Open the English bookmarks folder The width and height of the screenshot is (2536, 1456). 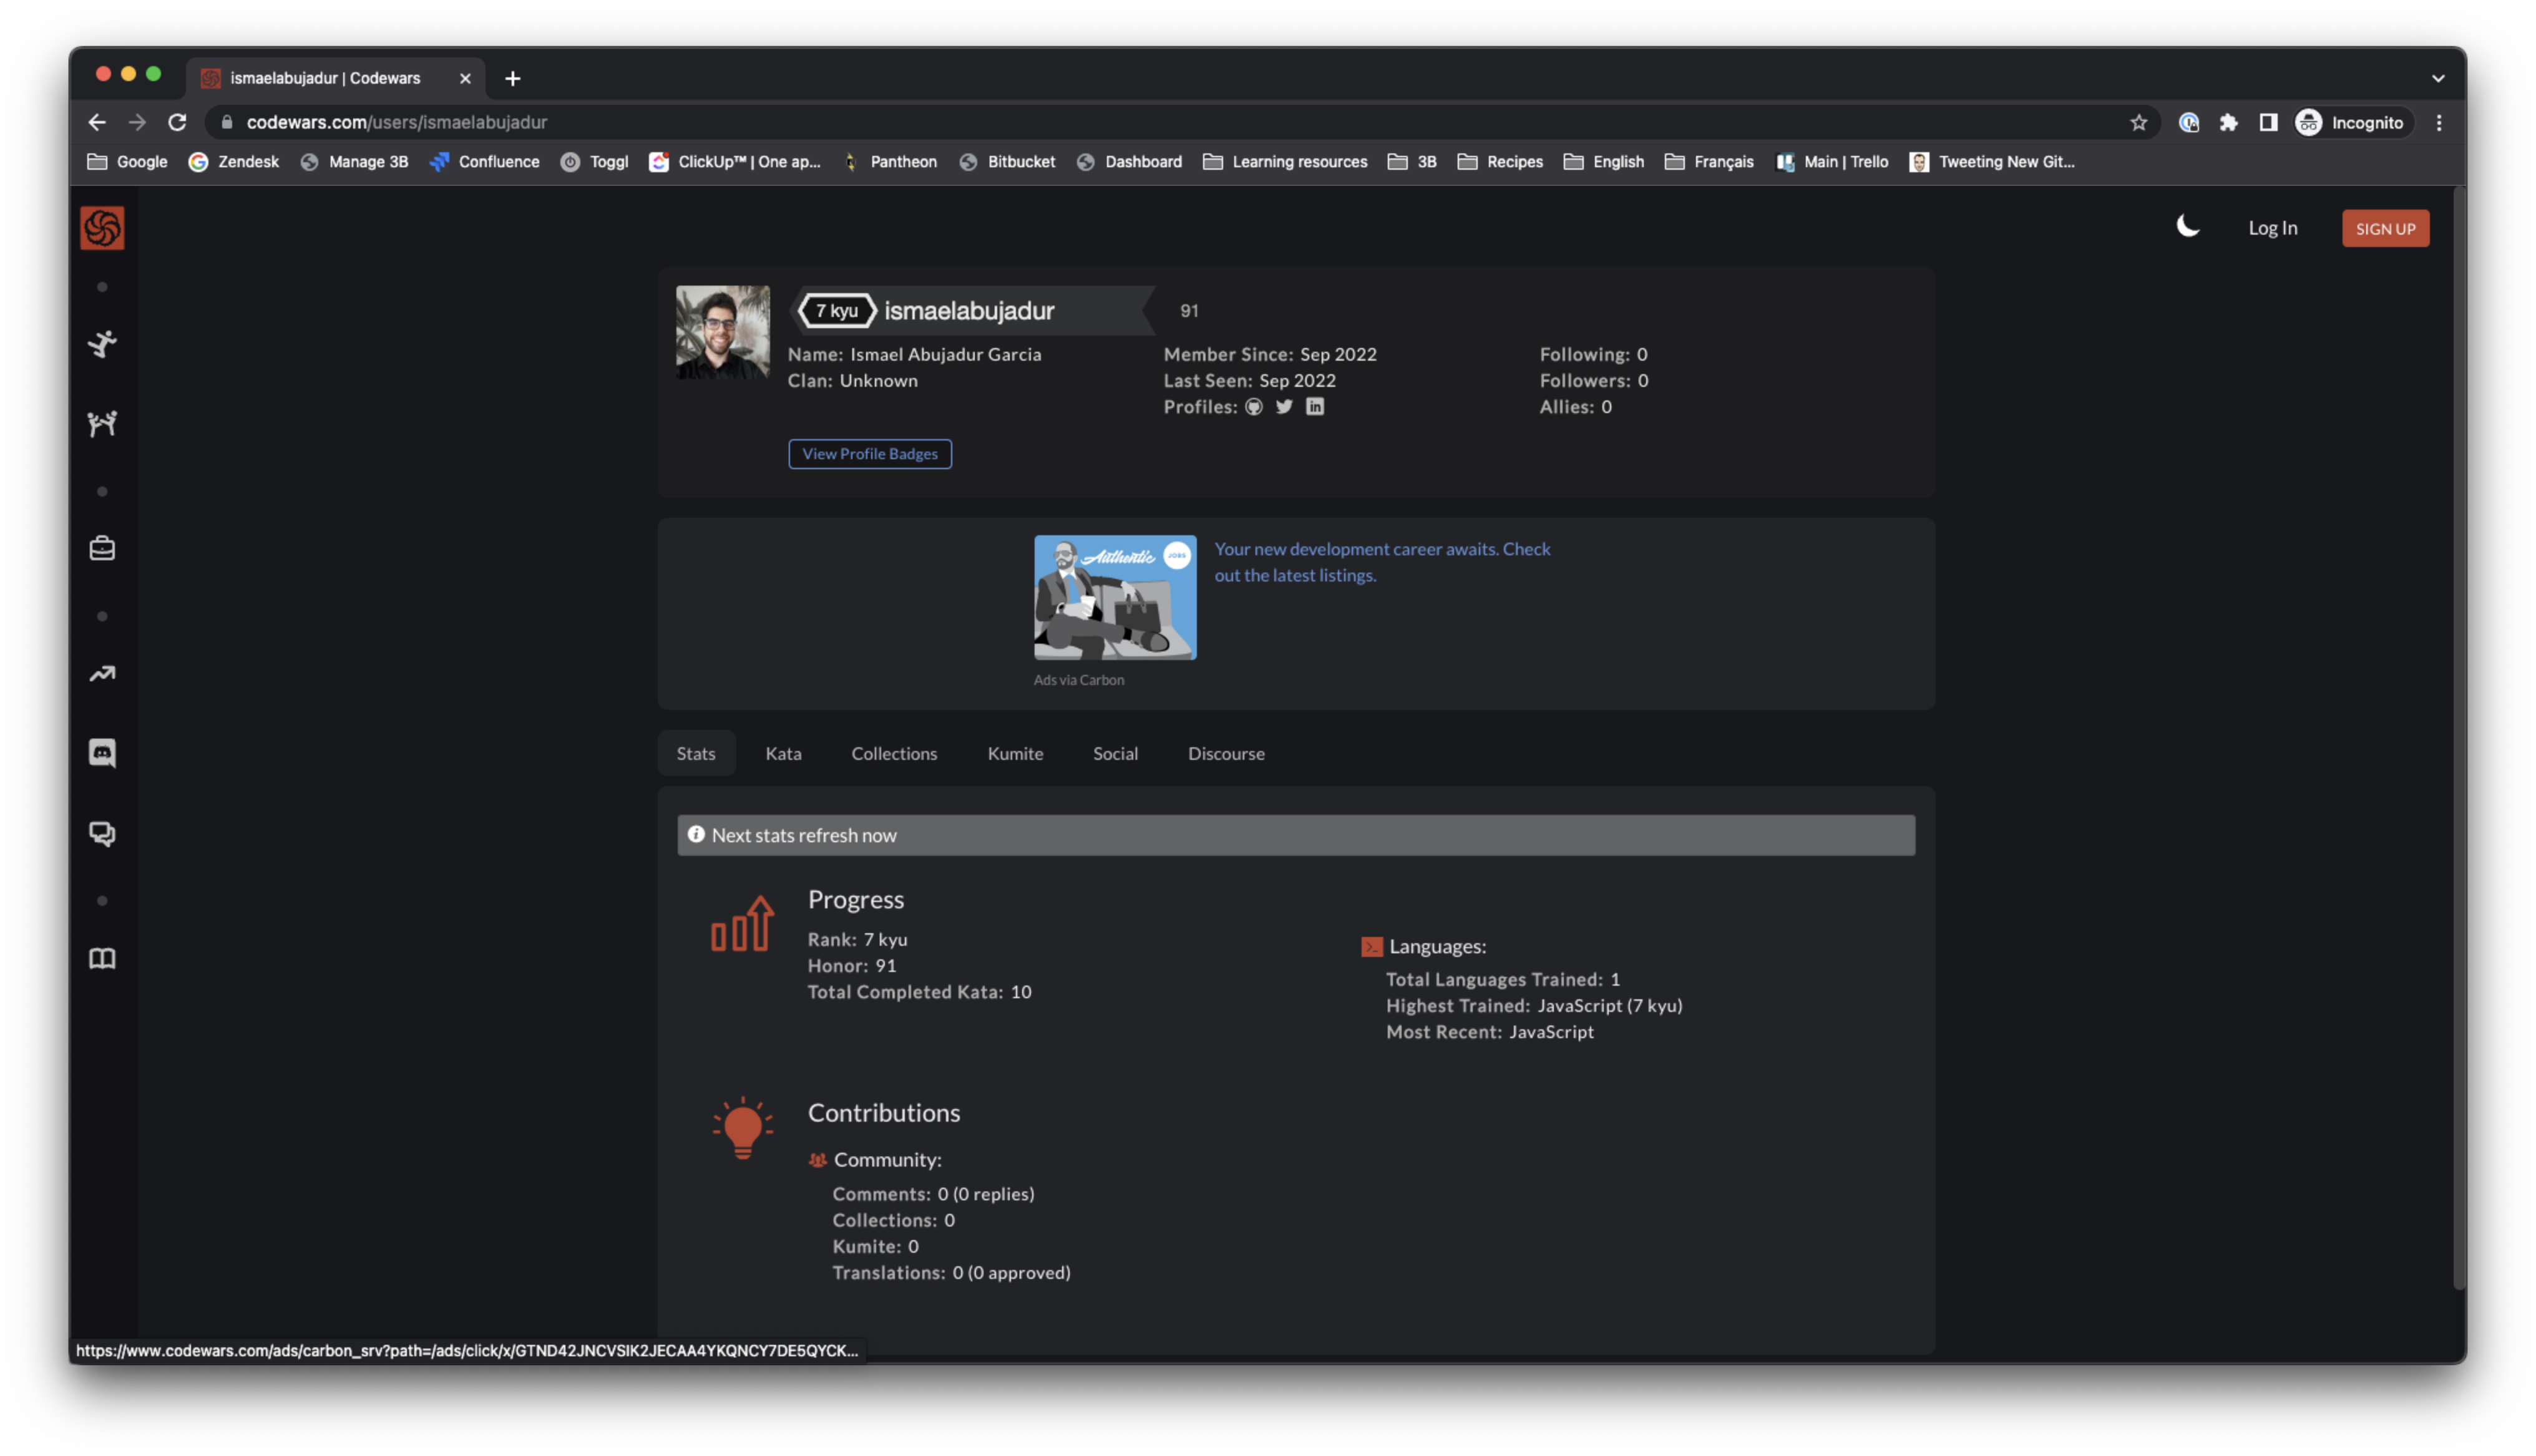(1604, 162)
